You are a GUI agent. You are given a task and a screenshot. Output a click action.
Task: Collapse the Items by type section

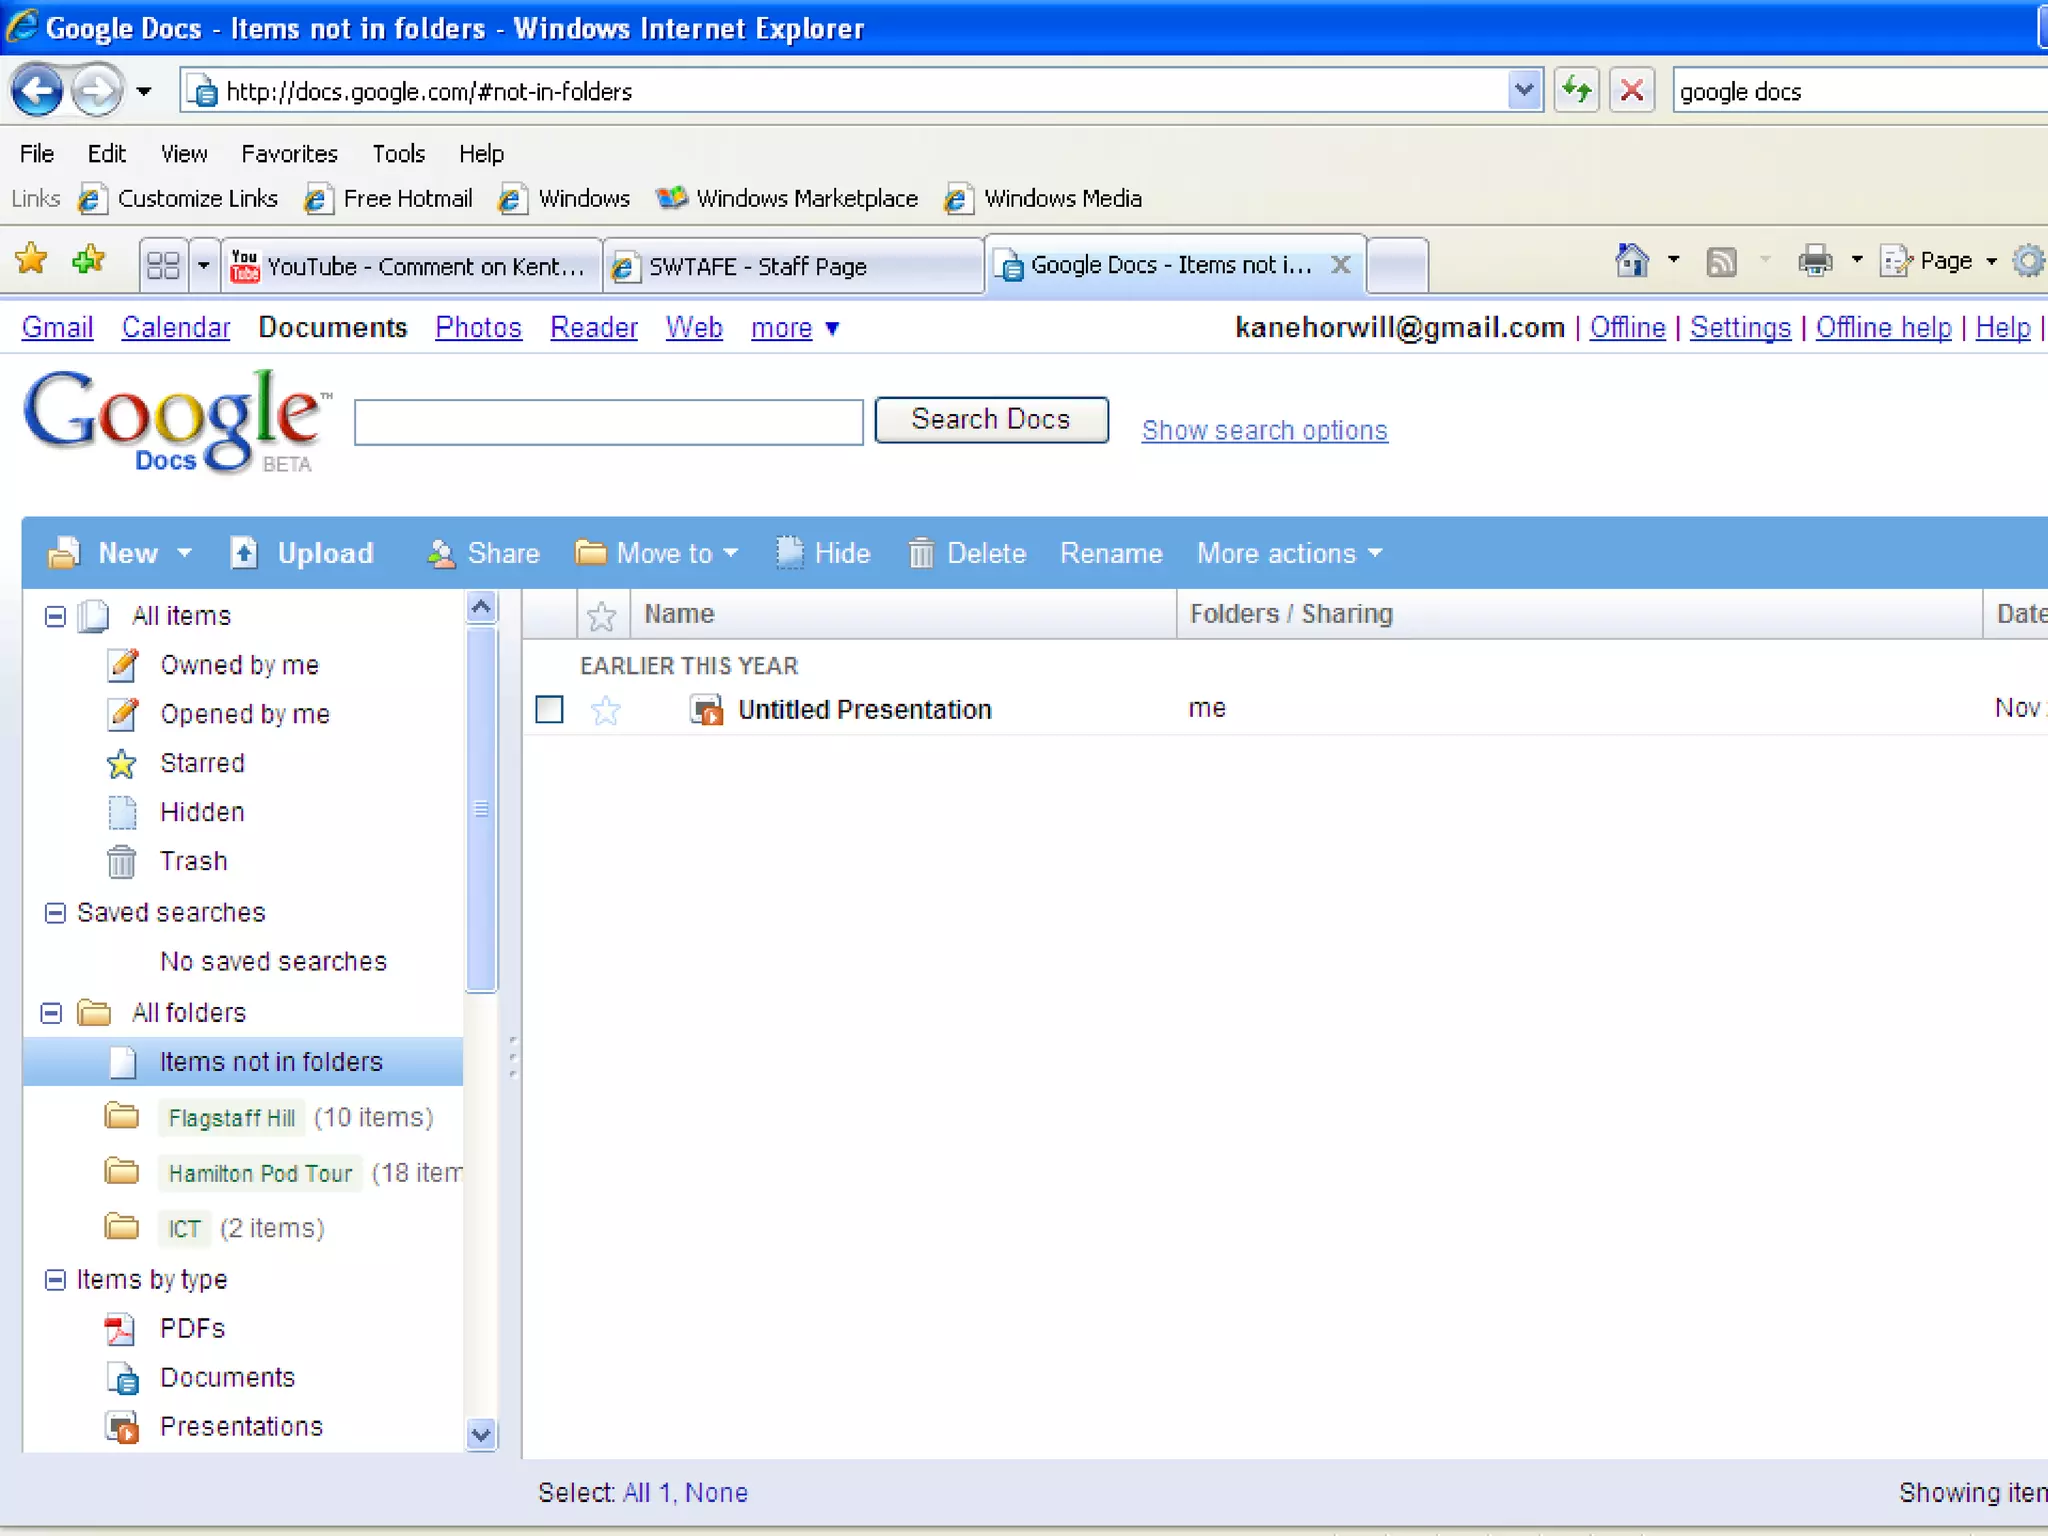[x=55, y=1280]
